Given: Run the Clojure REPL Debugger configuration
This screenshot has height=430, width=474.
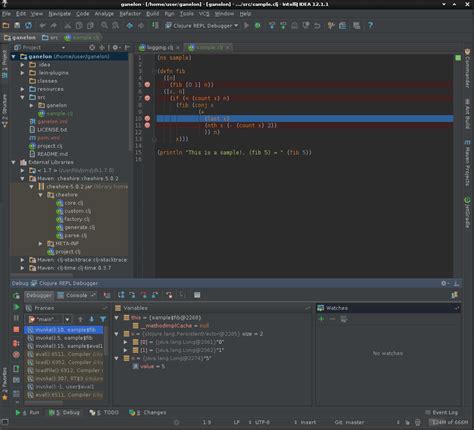Looking at the screenshot, I should click(x=247, y=25).
